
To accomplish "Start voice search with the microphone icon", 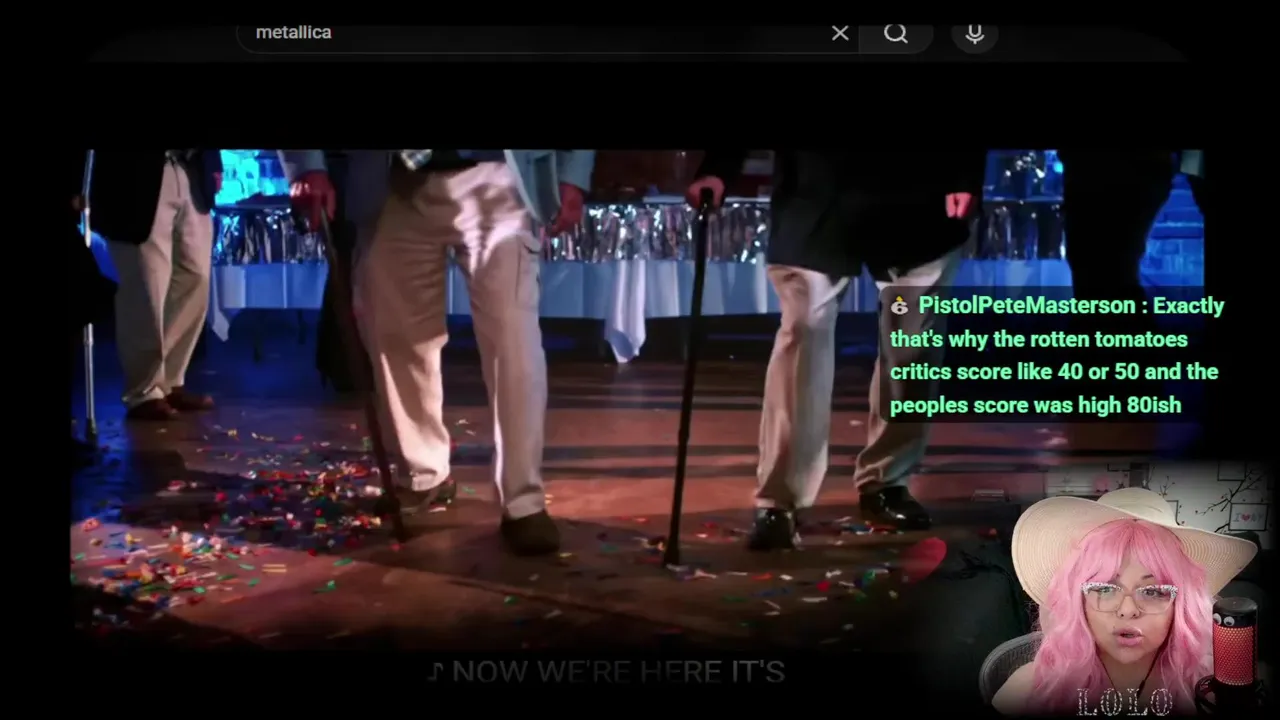I will (975, 34).
